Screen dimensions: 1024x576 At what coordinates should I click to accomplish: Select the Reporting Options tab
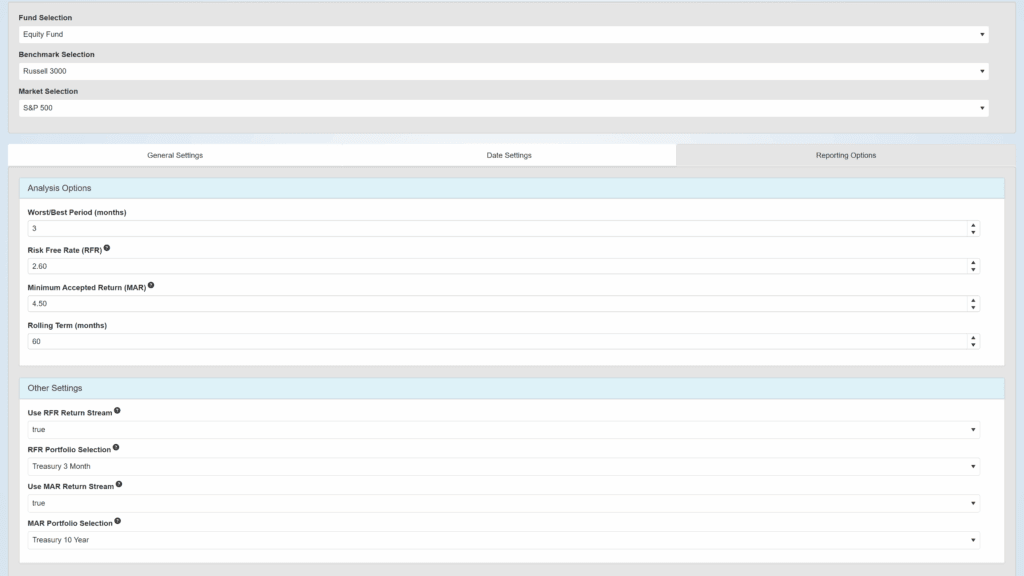[846, 155]
